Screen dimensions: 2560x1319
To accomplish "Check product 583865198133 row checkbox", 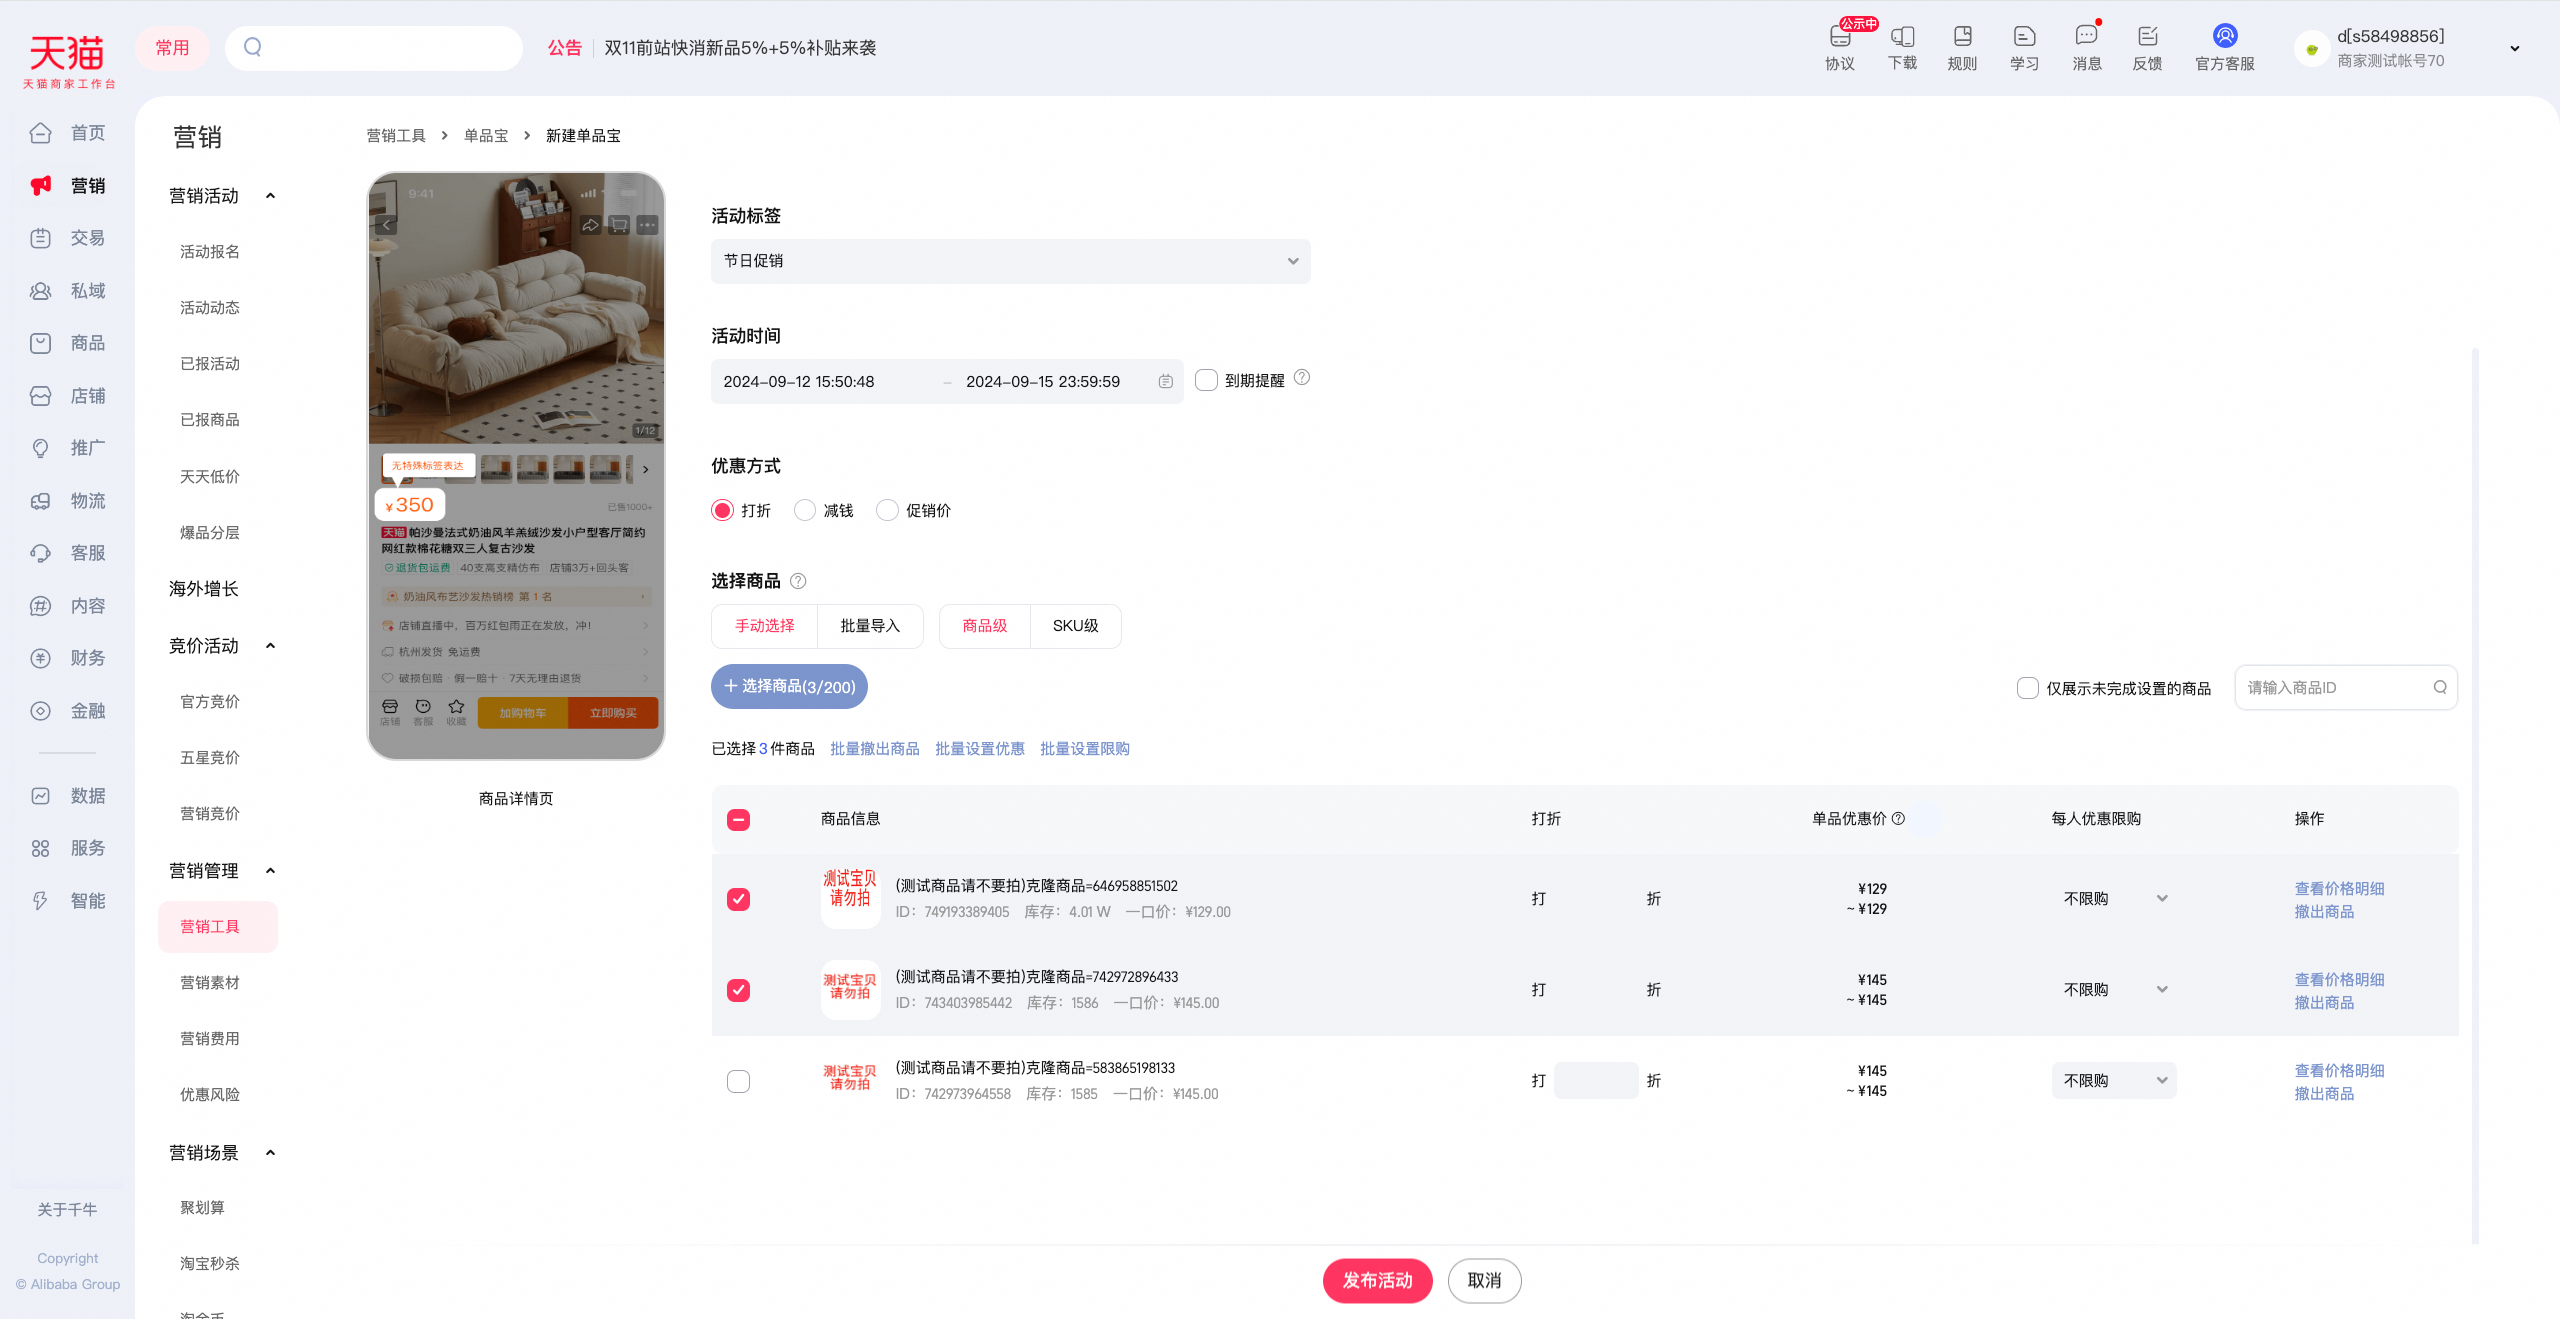I will tap(738, 1081).
